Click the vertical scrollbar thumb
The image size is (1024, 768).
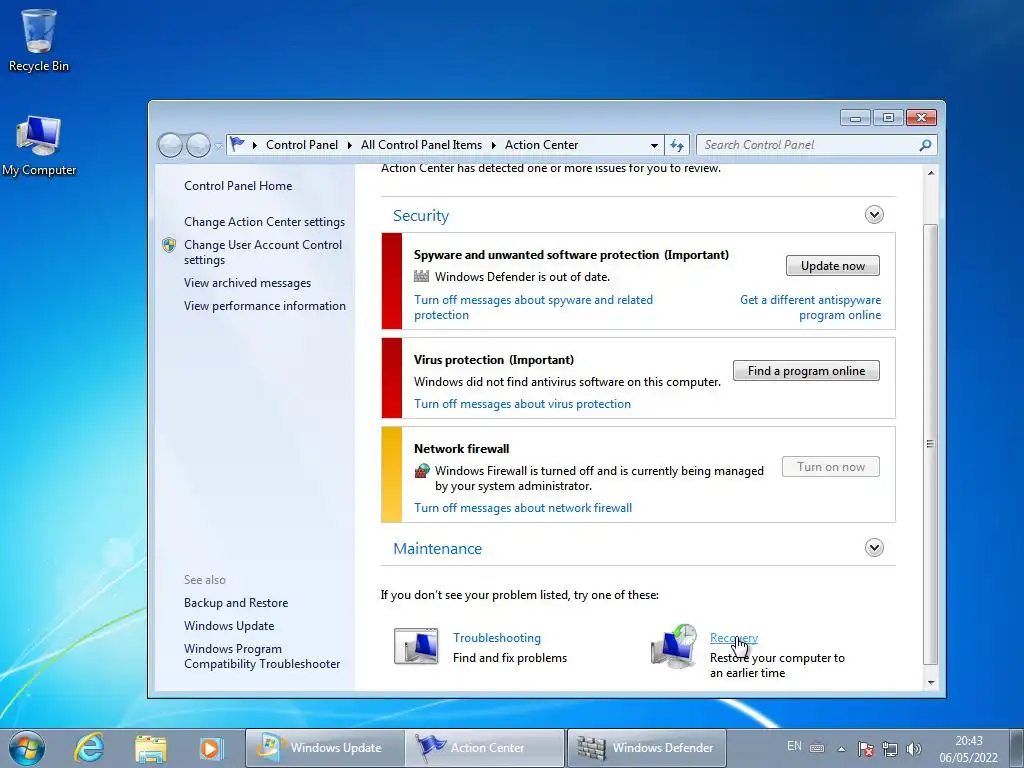931,444
